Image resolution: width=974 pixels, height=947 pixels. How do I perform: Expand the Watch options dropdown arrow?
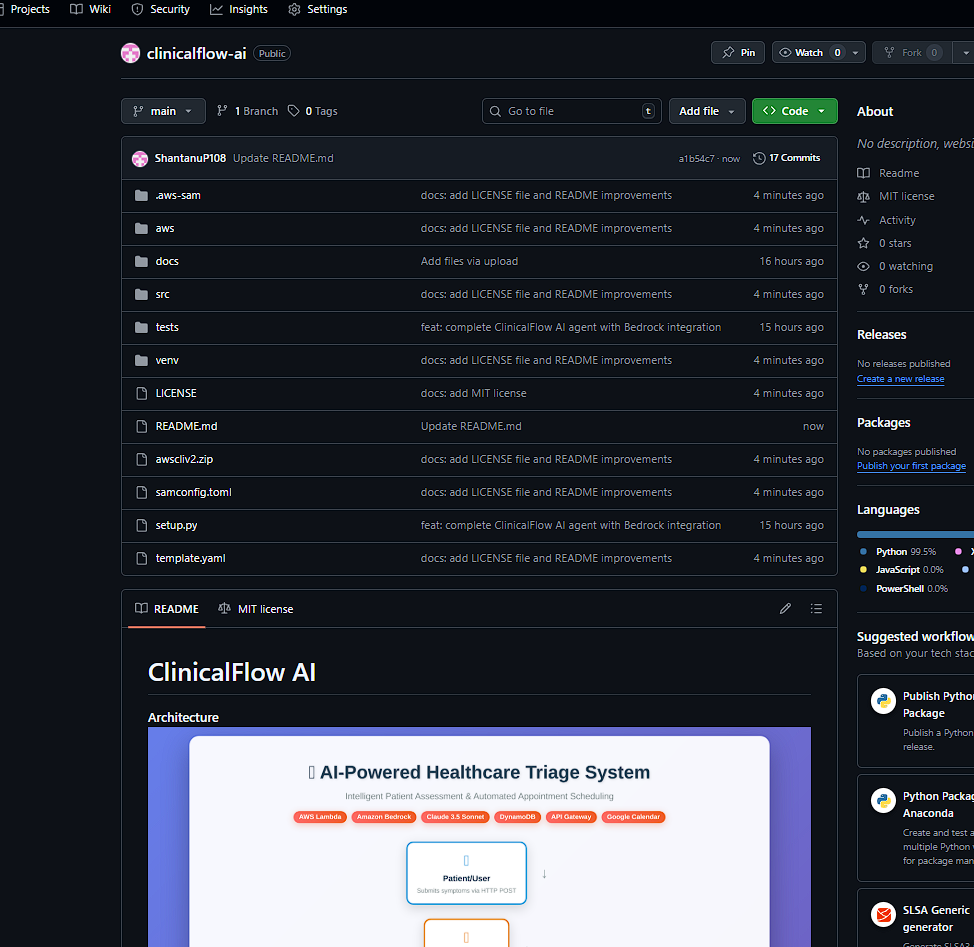[855, 53]
